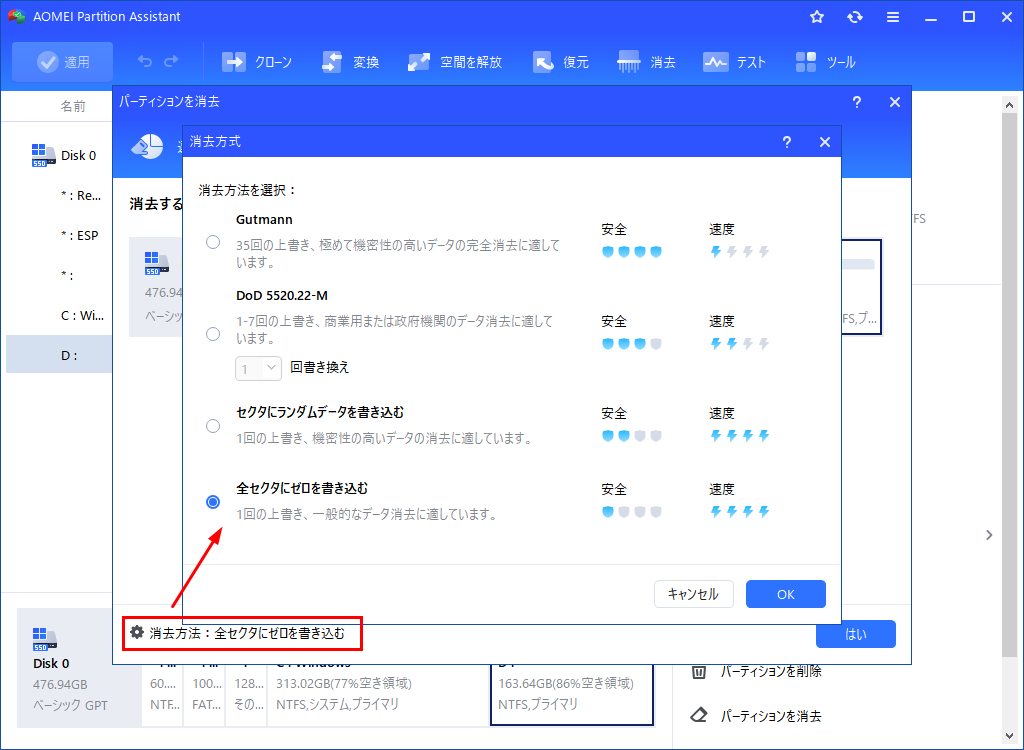Open the Test (テスト) tool
This screenshot has height=750, width=1024.
tap(715, 62)
